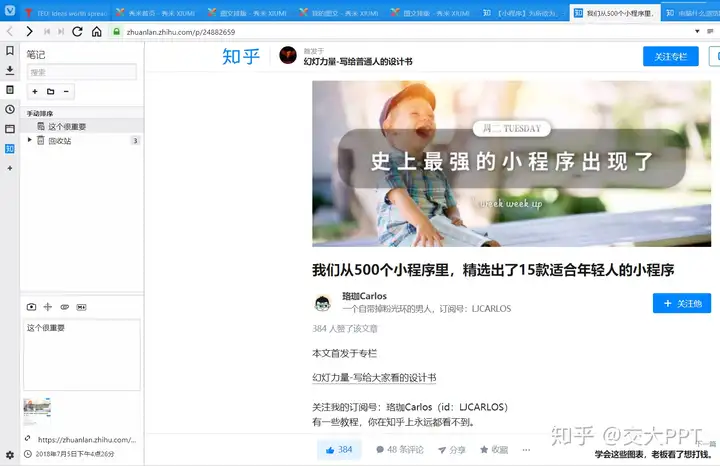Open the address bar history dropdown
The height and width of the screenshot is (466, 720).
tap(697, 31)
